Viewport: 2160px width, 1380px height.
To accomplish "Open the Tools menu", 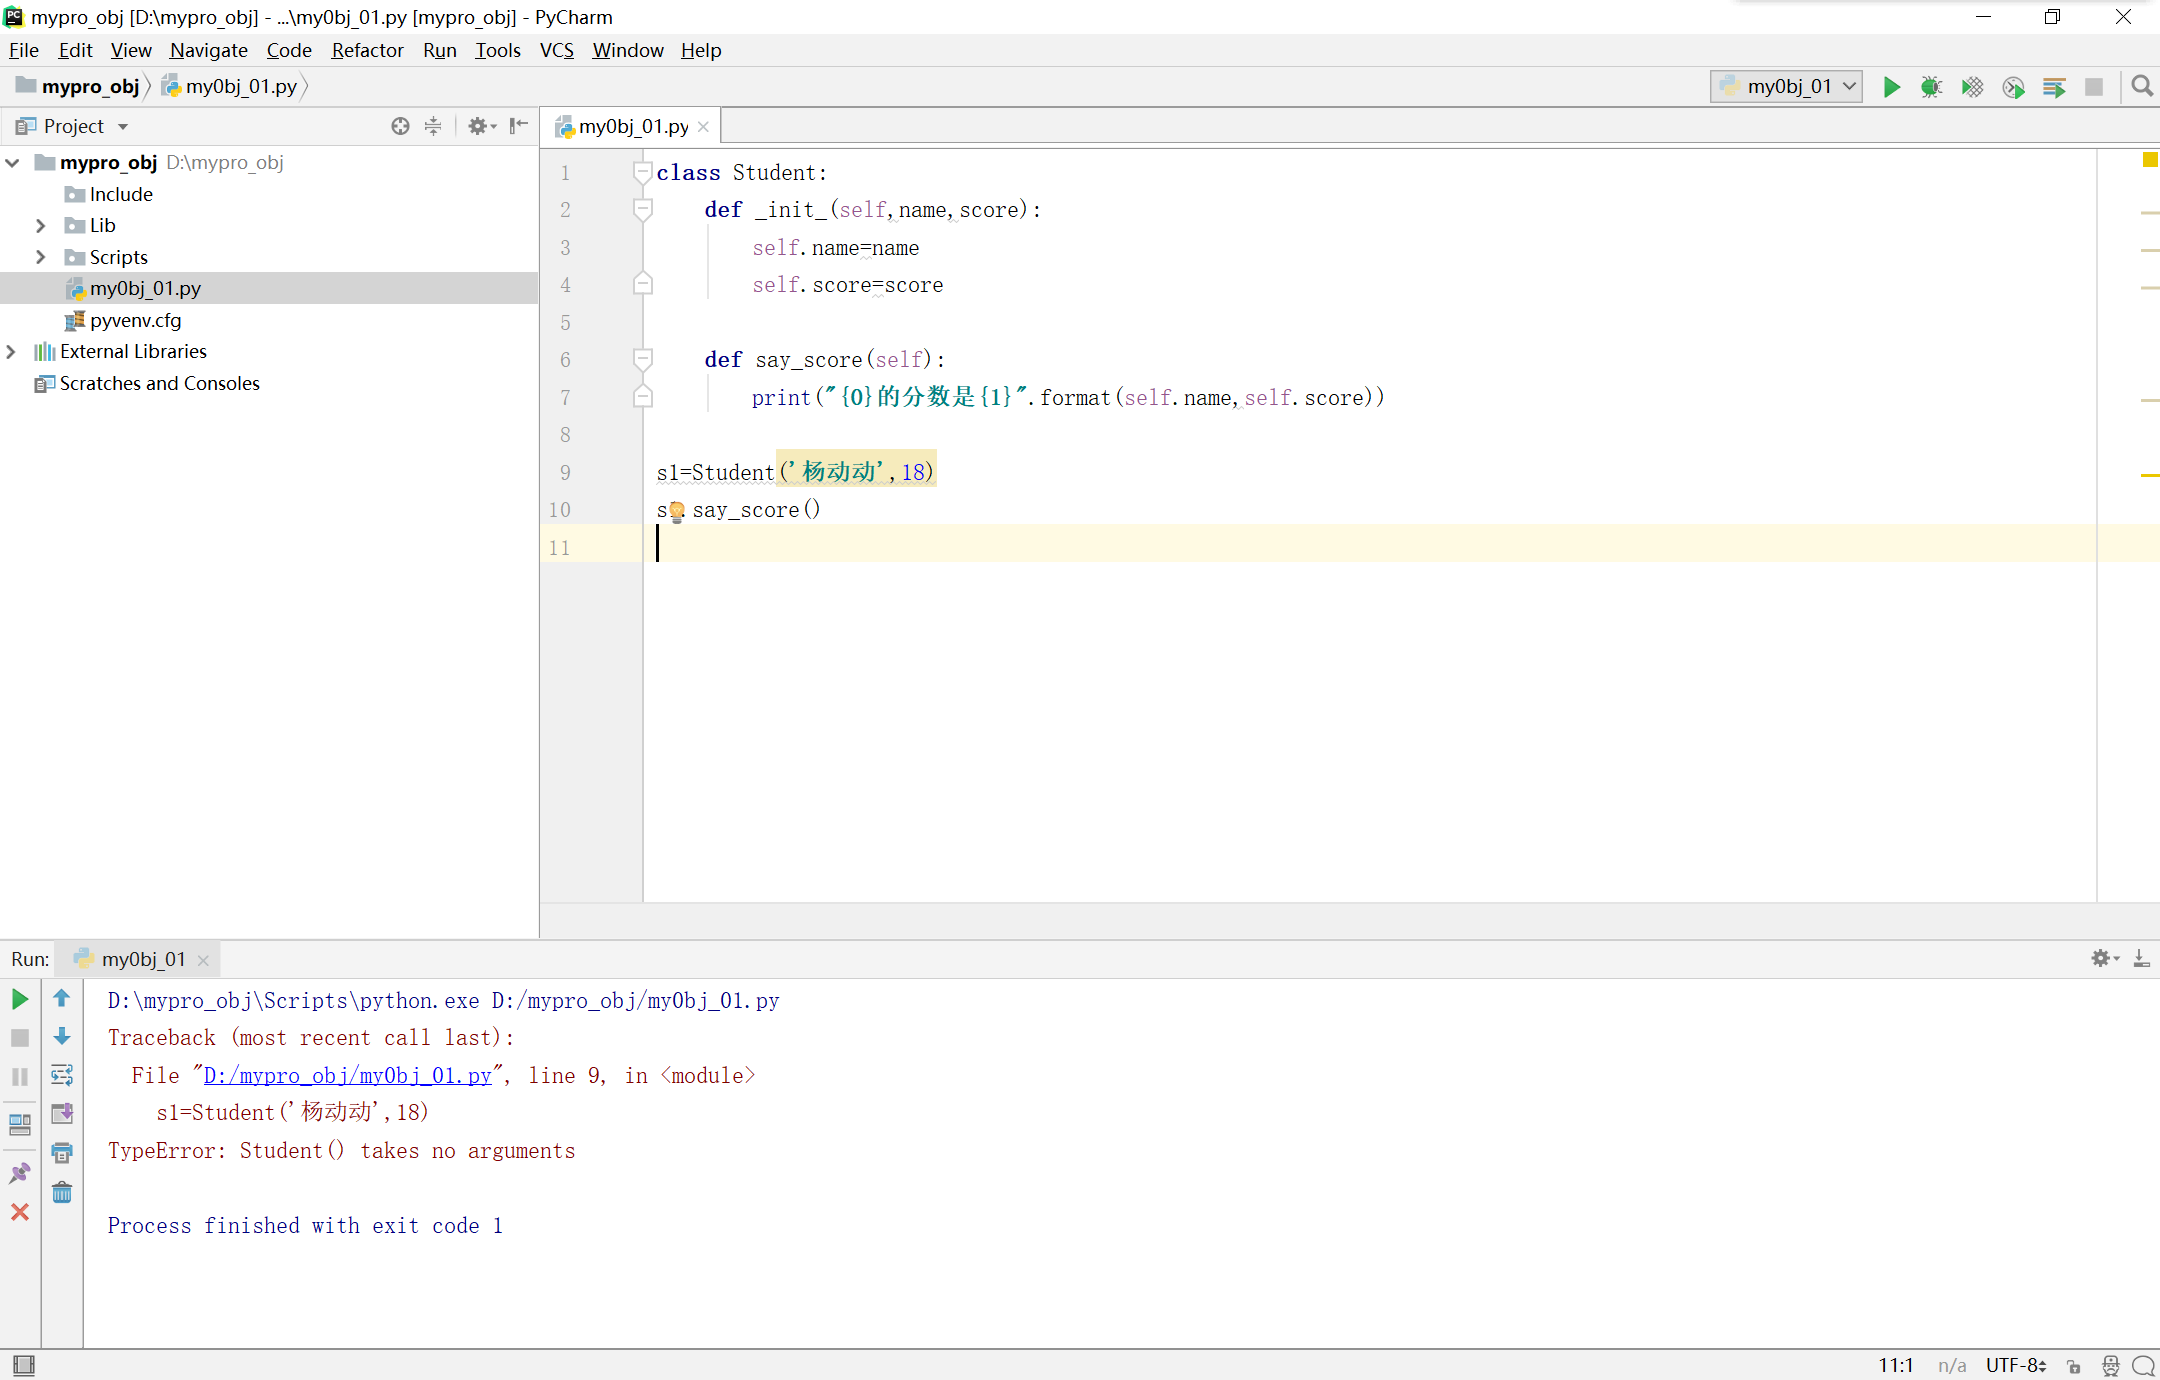I will point(497,50).
